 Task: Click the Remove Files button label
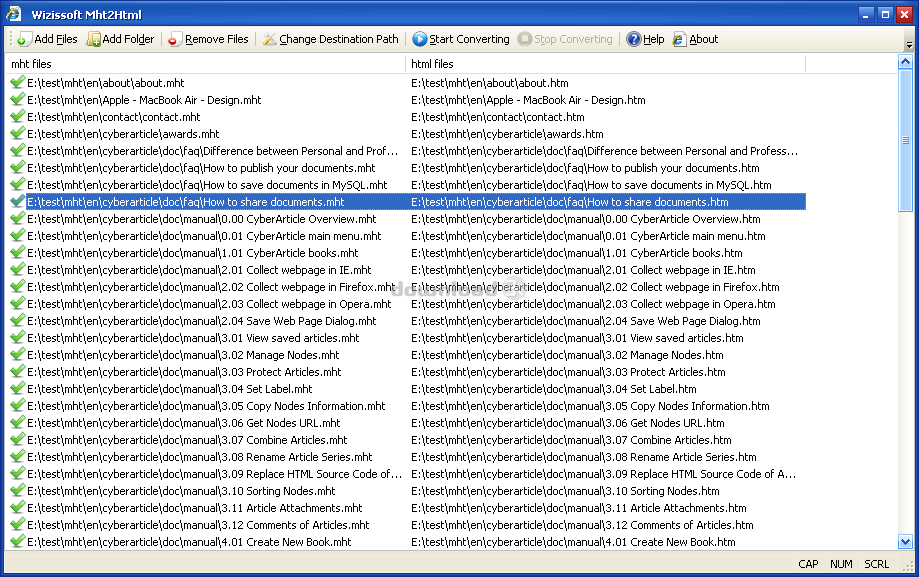pyautogui.click(x=217, y=39)
